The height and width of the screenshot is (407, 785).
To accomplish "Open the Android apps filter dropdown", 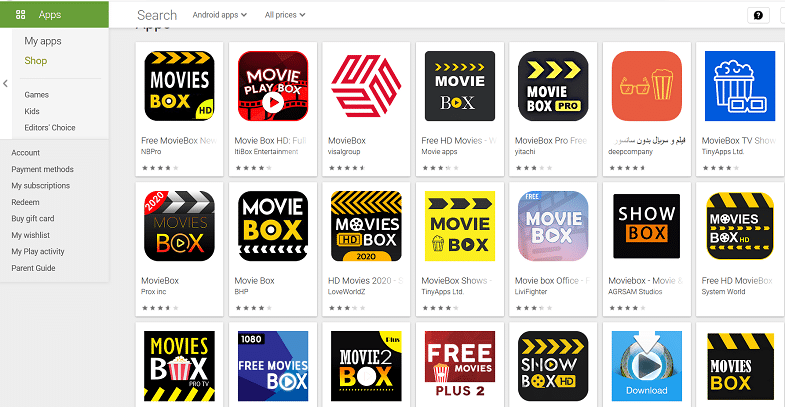I will coord(220,15).
